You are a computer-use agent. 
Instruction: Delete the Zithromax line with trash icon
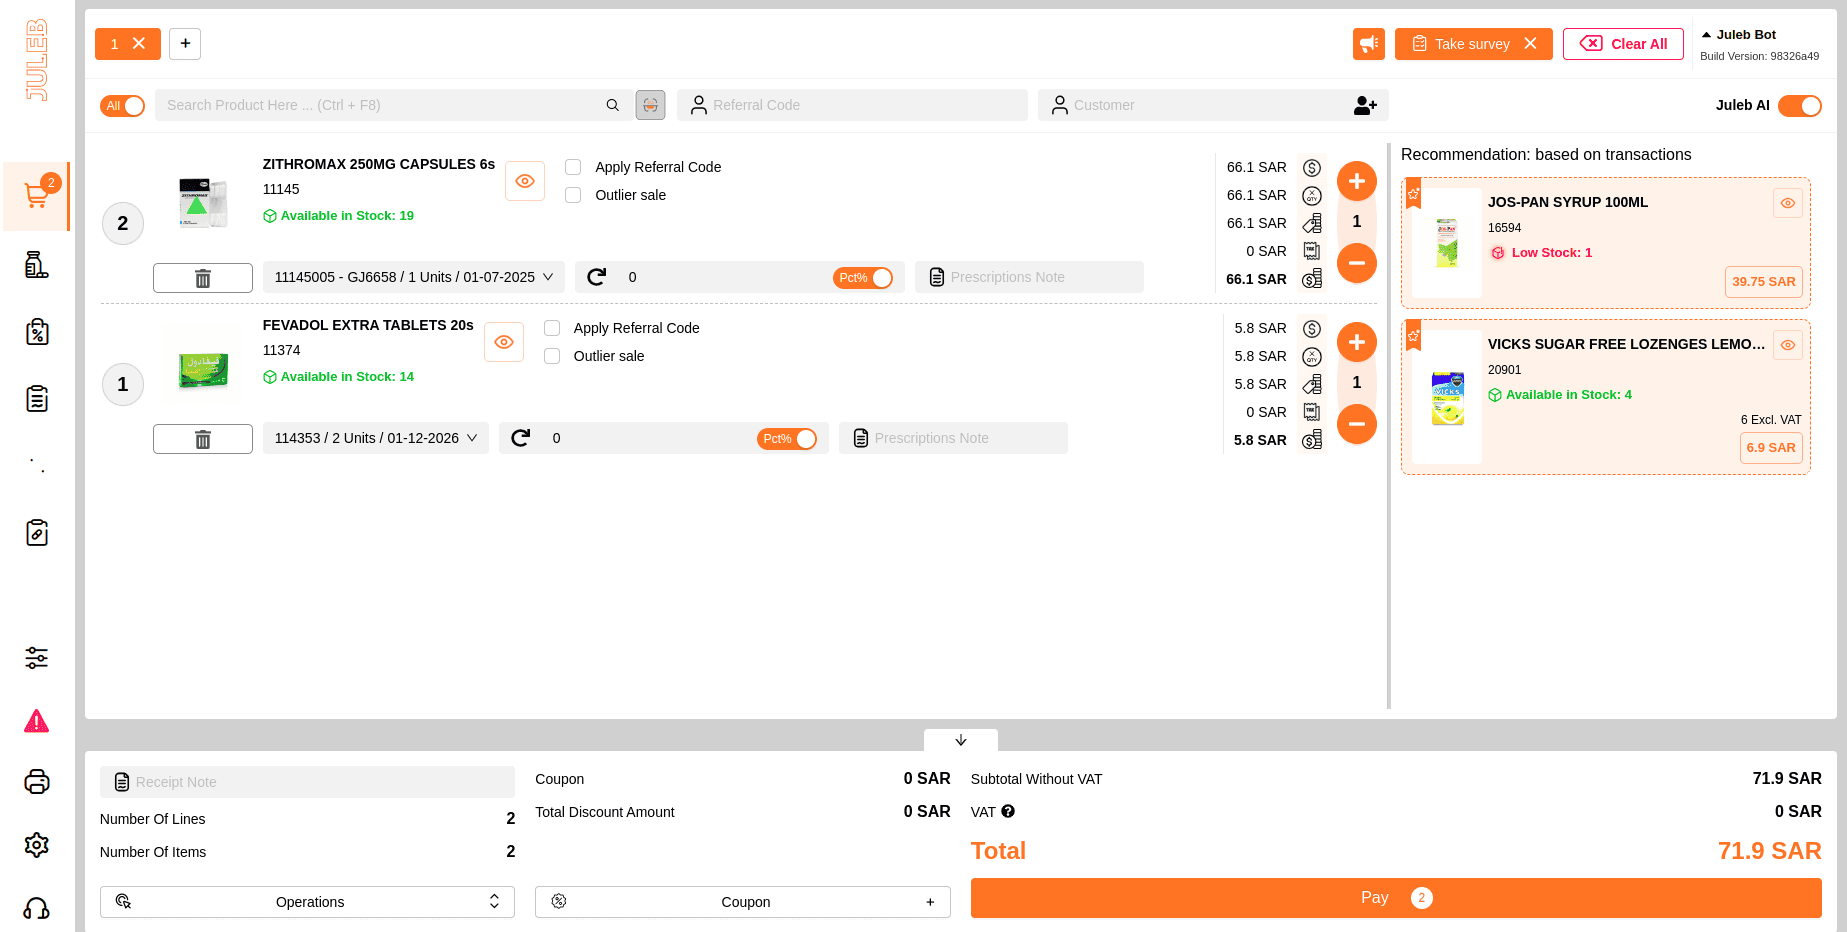[203, 278]
